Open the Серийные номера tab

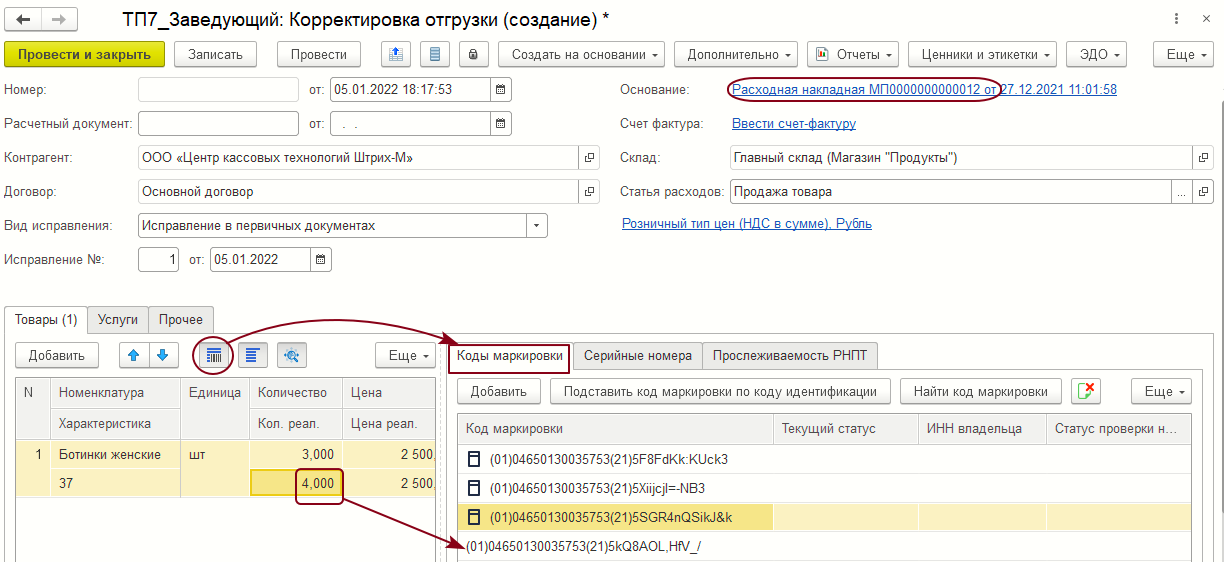tap(637, 355)
